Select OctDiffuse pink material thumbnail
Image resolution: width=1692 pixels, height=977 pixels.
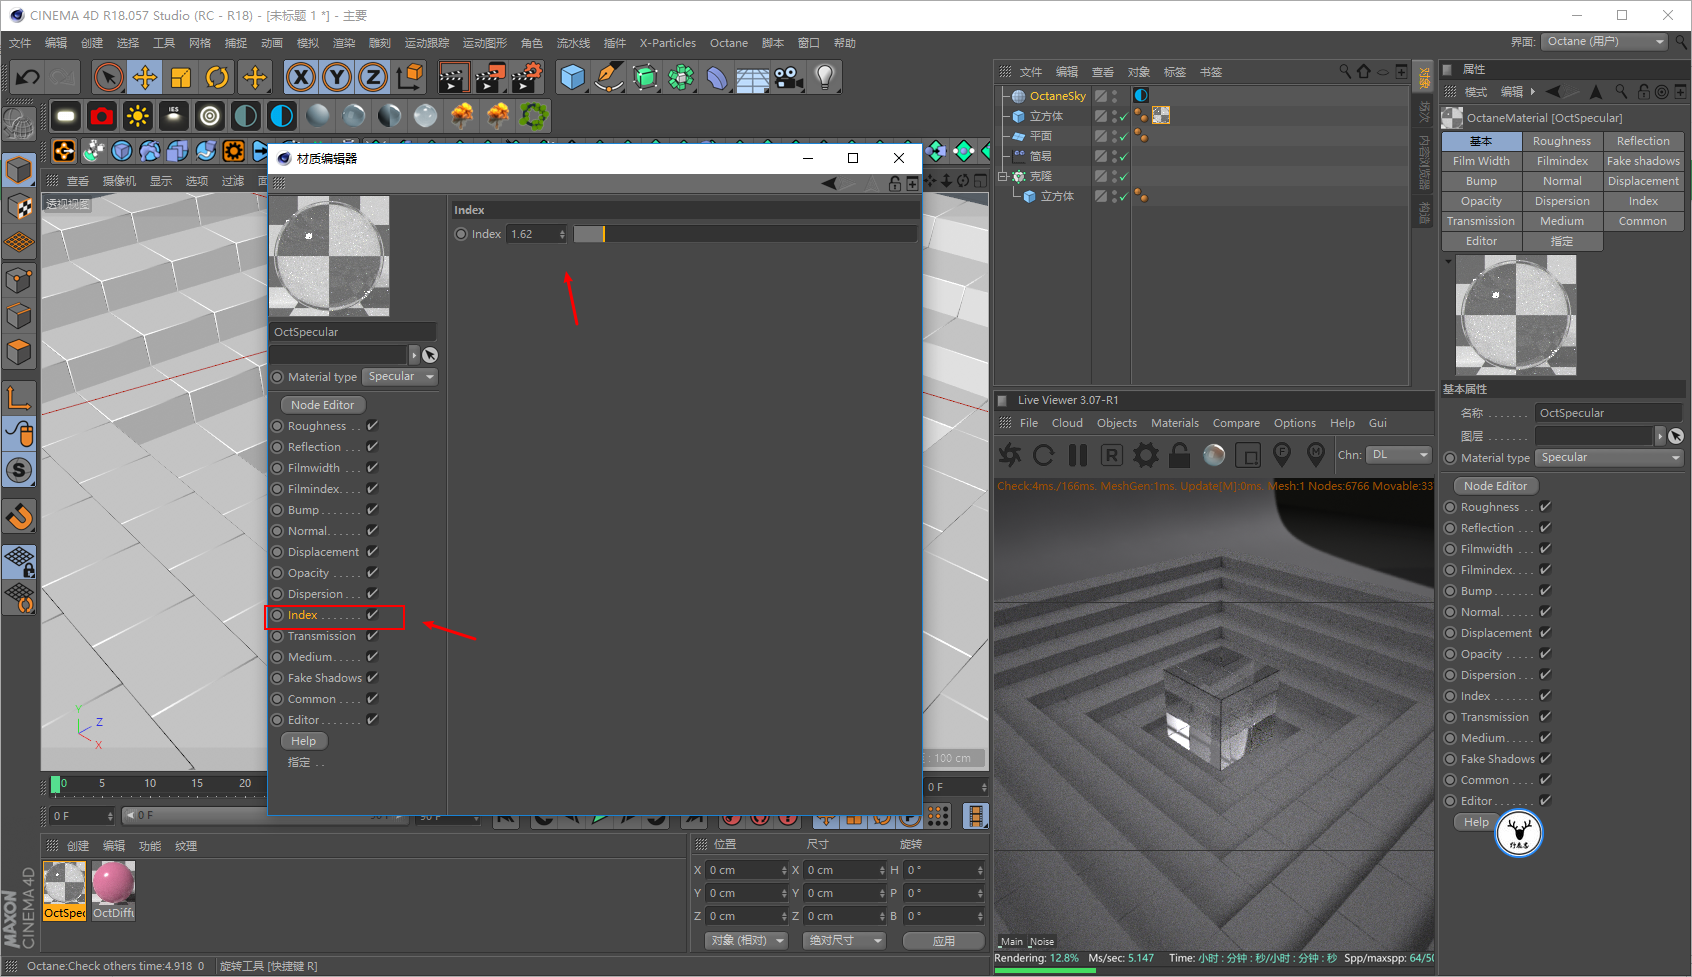113,890
